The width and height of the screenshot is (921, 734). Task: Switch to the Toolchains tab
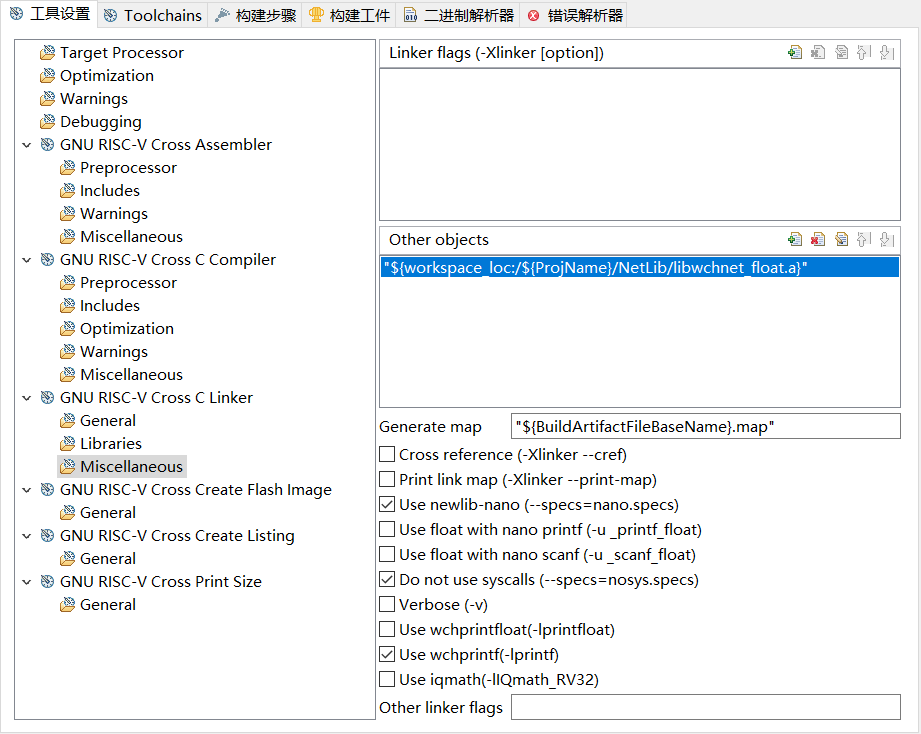pyautogui.click(x=153, y=15)
